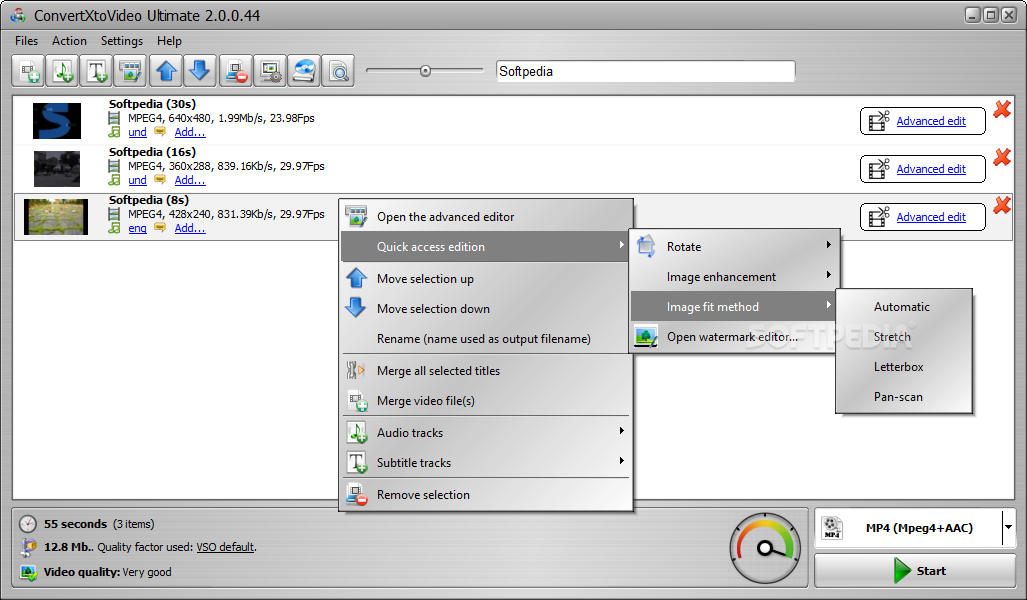The width and height of the screenshot is (1027, 600).
Task: Choose Move selection down menu entry
Action: (486, 309)
